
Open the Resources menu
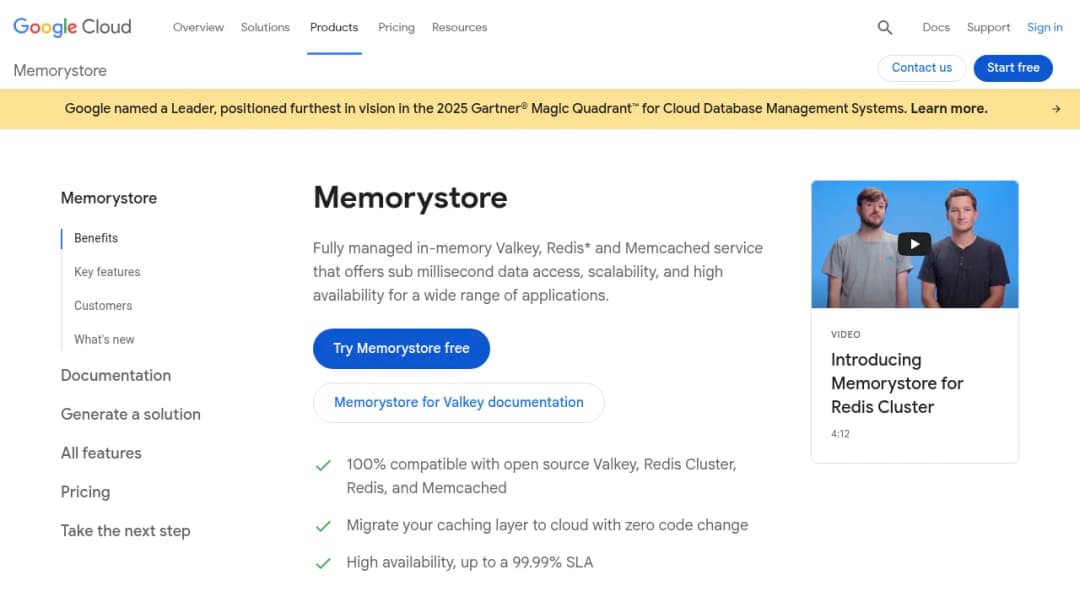point(459,28)
